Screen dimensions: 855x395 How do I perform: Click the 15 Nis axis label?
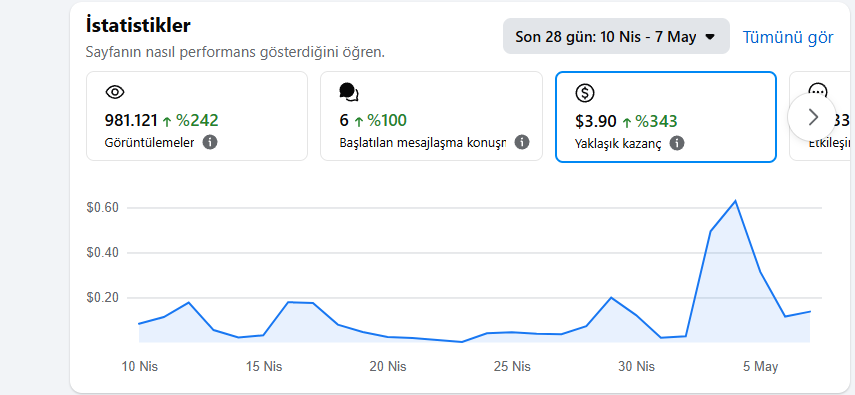click(x=264, y=367)
